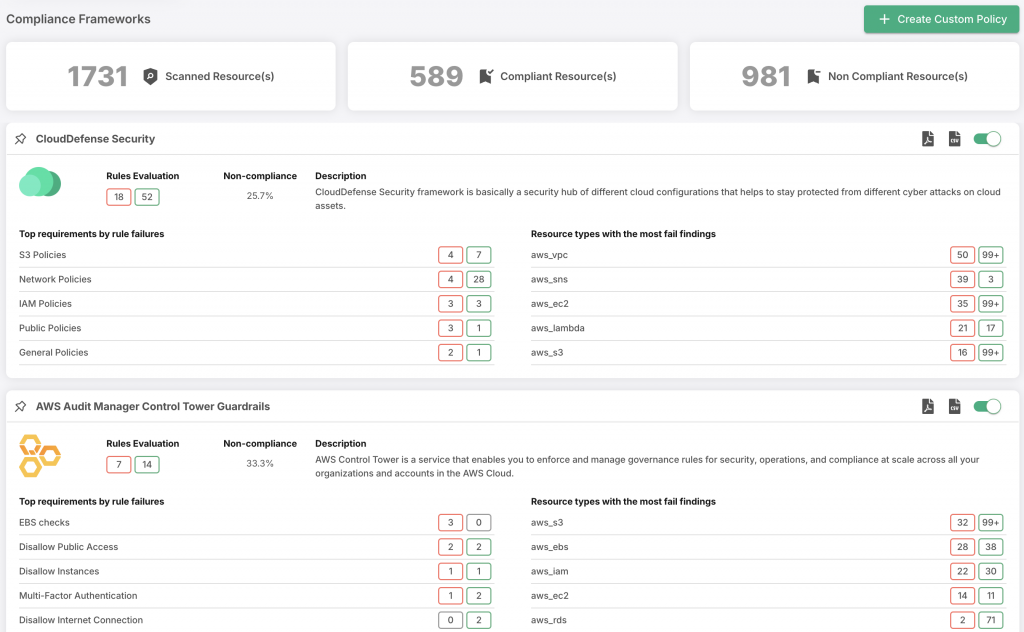Viewport: 1024px width, 632px height.
Task: Export AWS Audit Manager CSV file
Action: click(954, 406)
